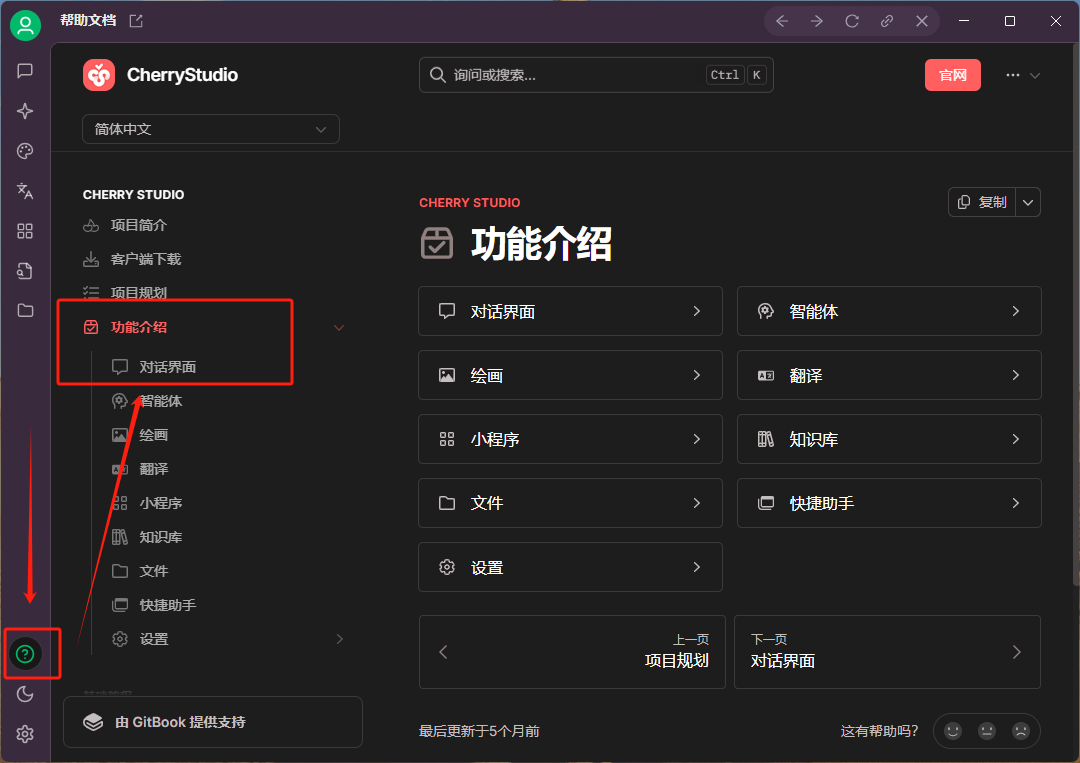Image resolution: width=1080 pixels, height=763 pixels.
Task: Open the agents sparkle sidebar icon
Action: (x=25, y=111)
